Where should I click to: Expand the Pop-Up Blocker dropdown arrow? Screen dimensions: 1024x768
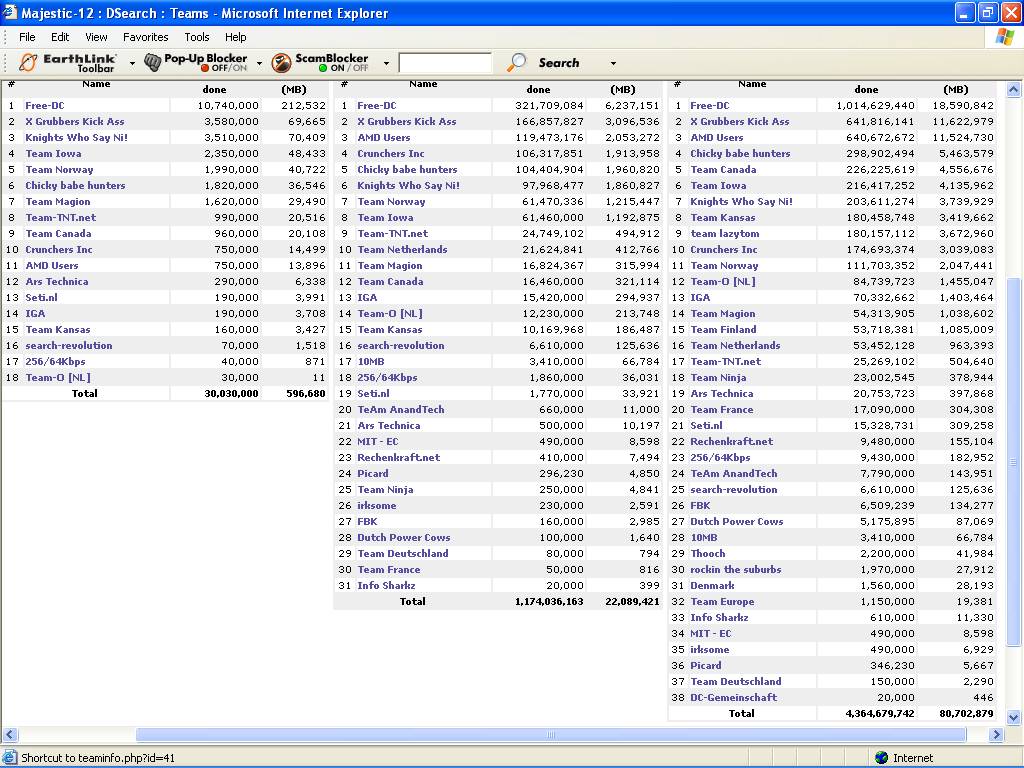tap(259, 63)
